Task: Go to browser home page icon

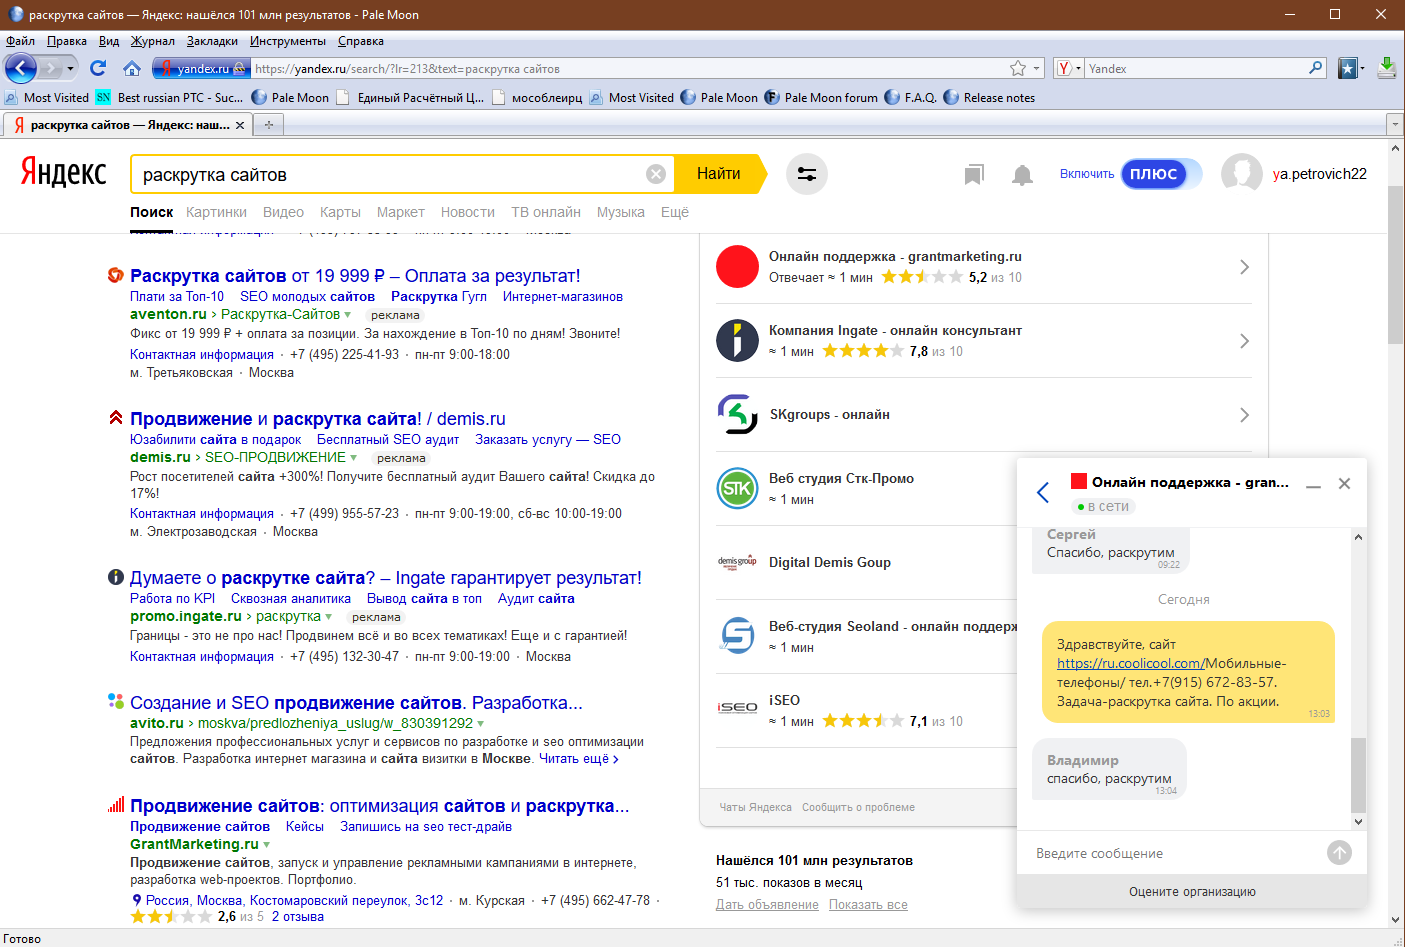Action: click(132, 68)
